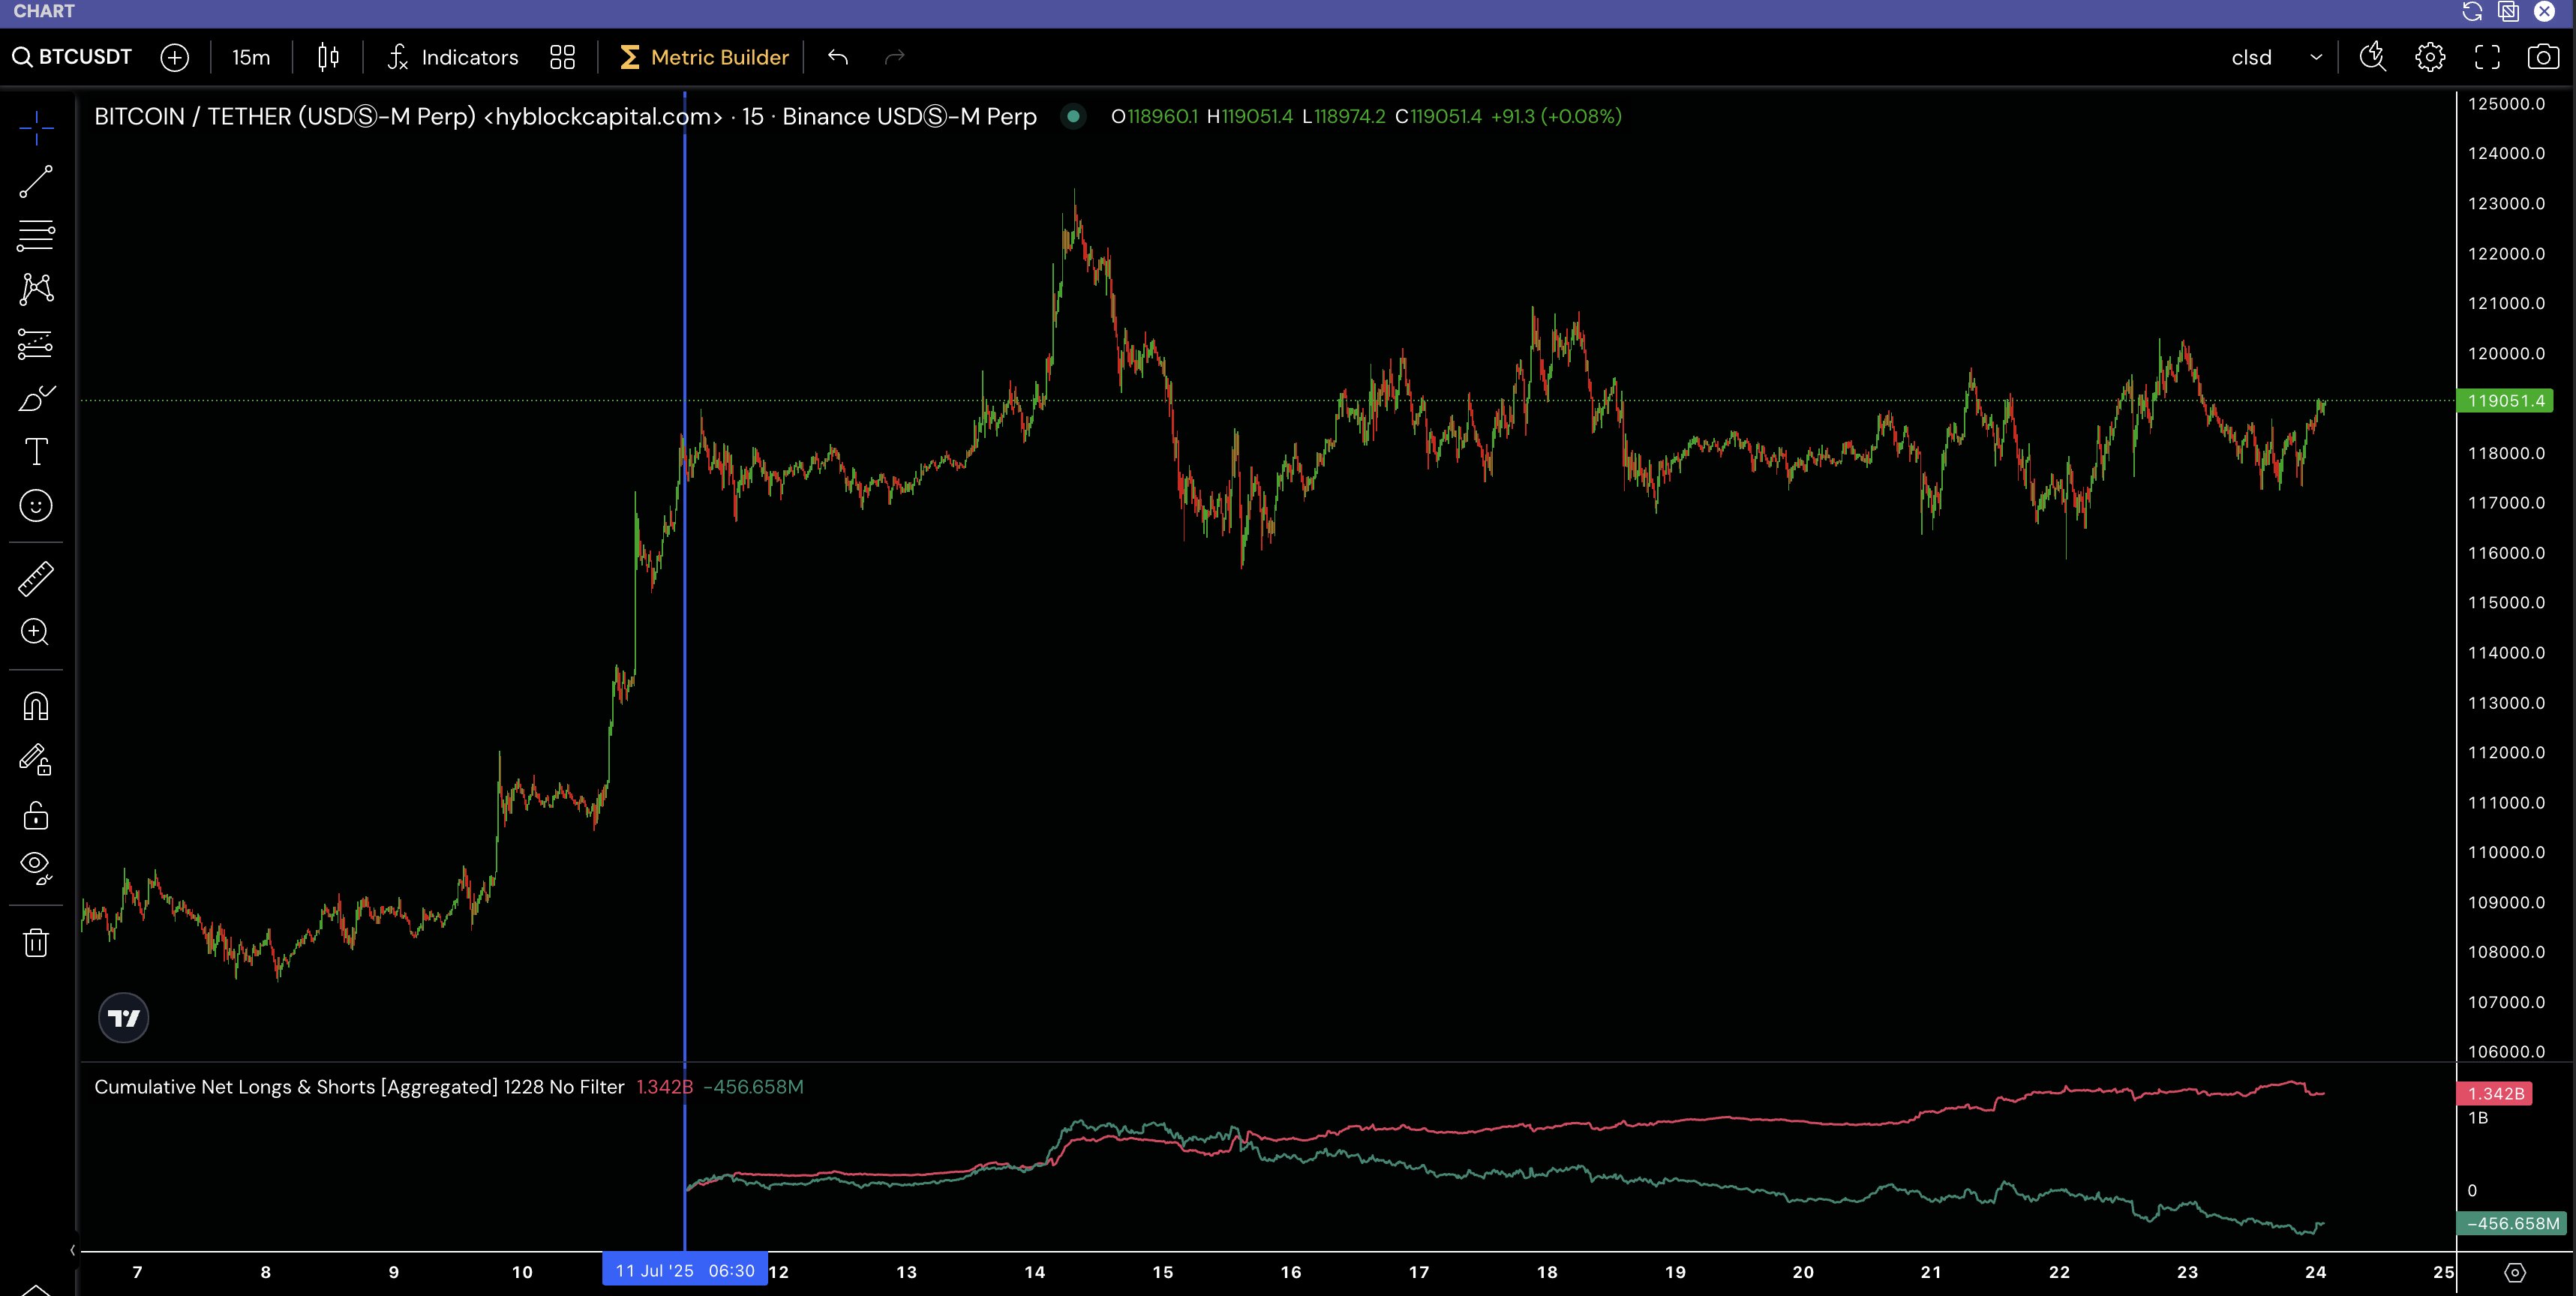Click the green market status dot
Viewport: 2576px width, 1296px height.
point(1073,117)
